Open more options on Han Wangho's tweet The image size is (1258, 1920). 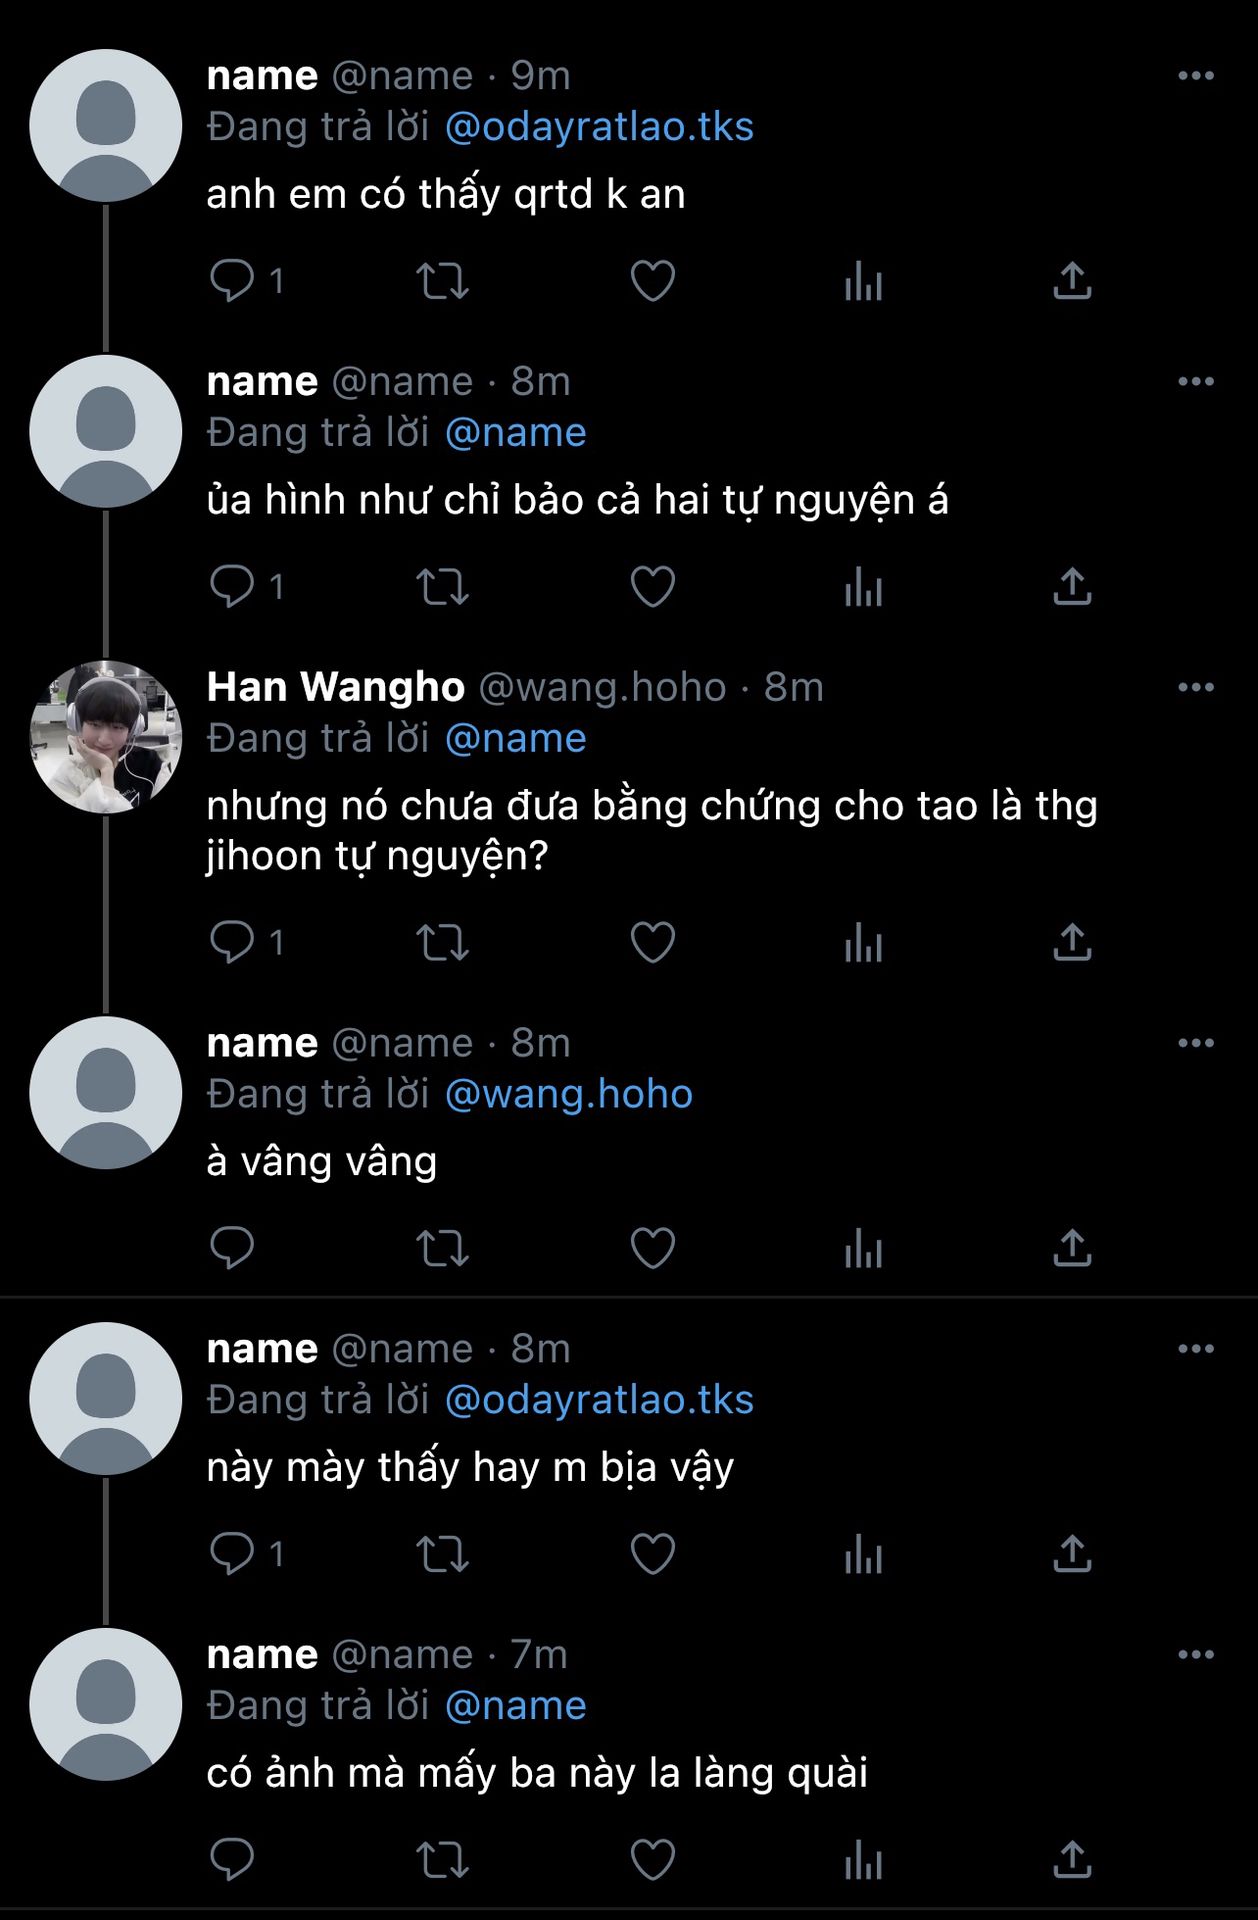1195,687
